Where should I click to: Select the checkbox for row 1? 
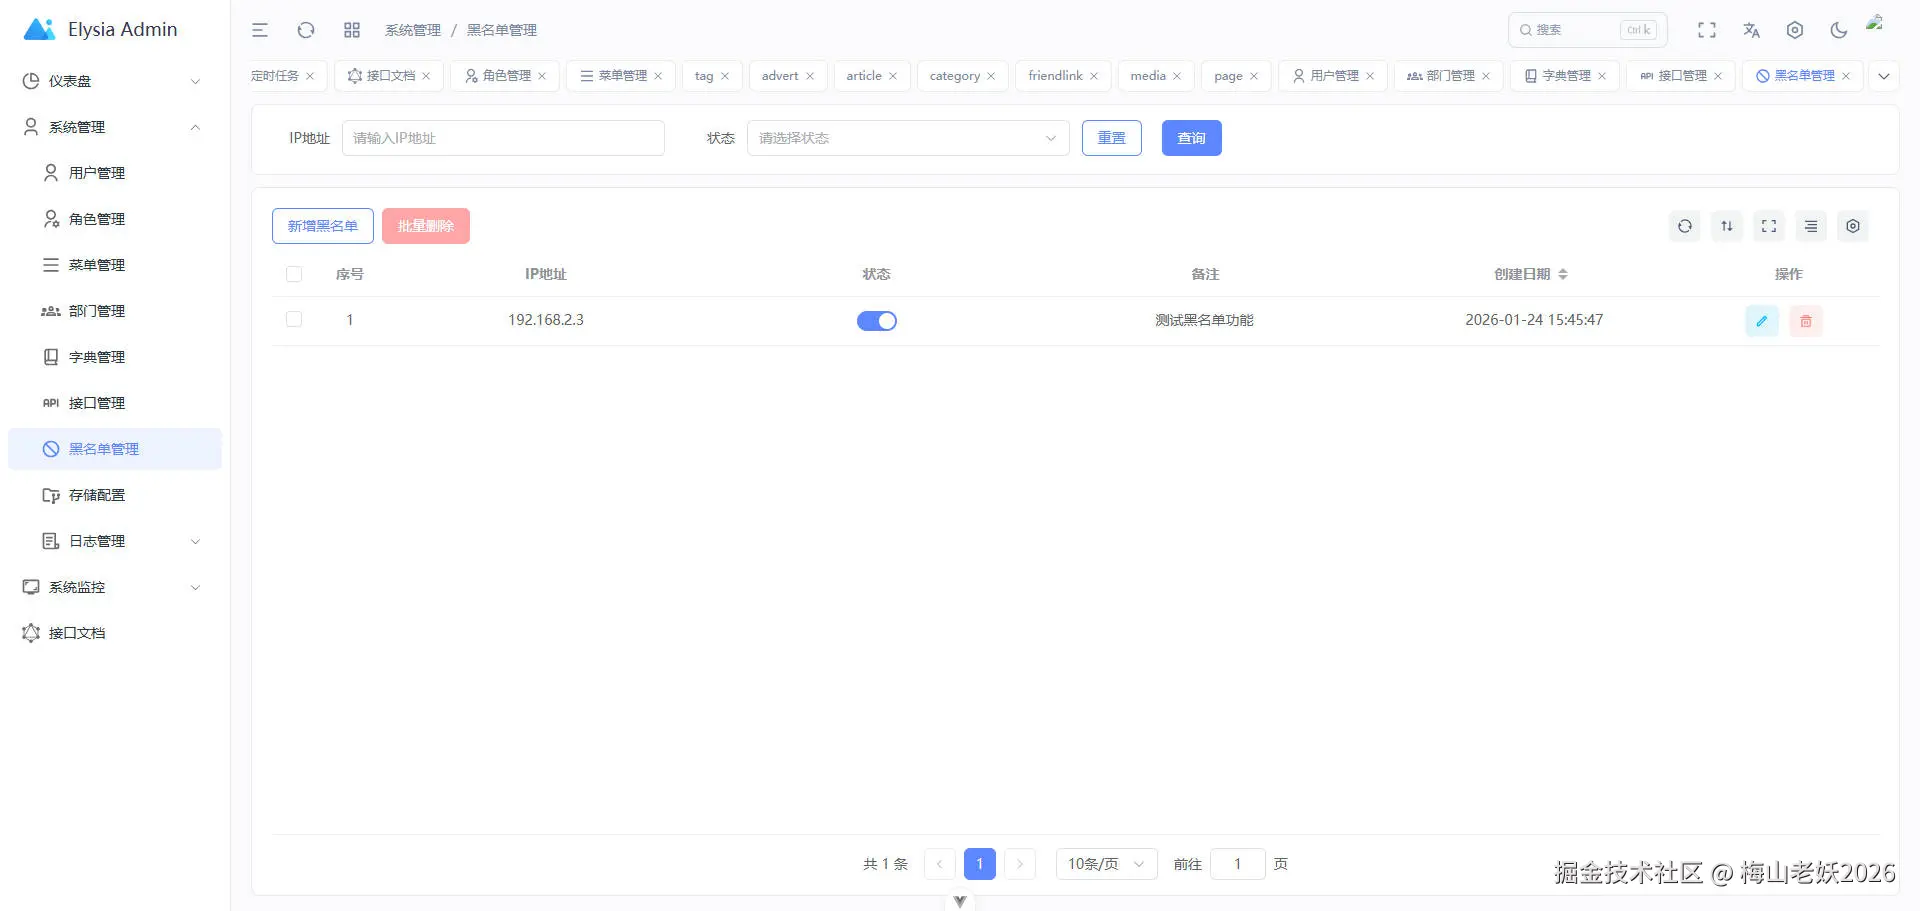click(x=294, y=320)
